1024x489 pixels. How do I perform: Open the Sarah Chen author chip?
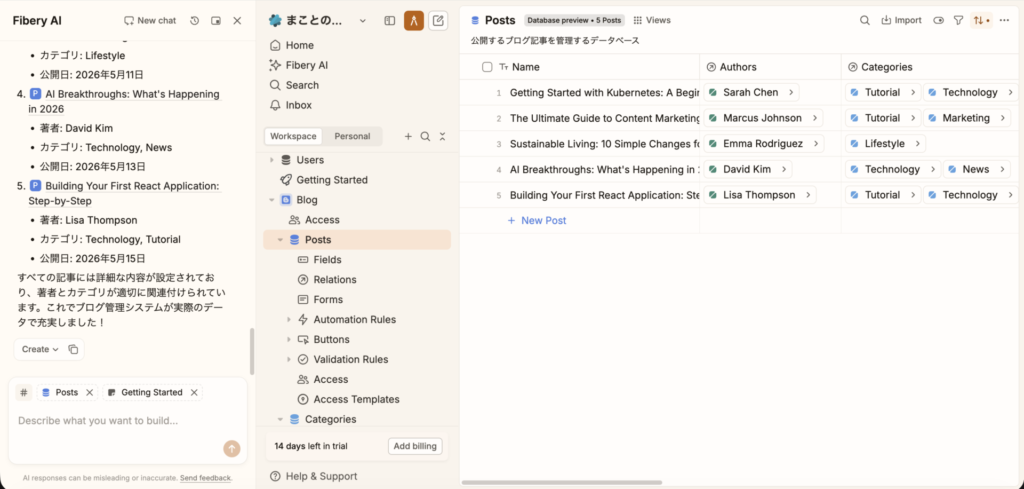(x=751, y=93)
